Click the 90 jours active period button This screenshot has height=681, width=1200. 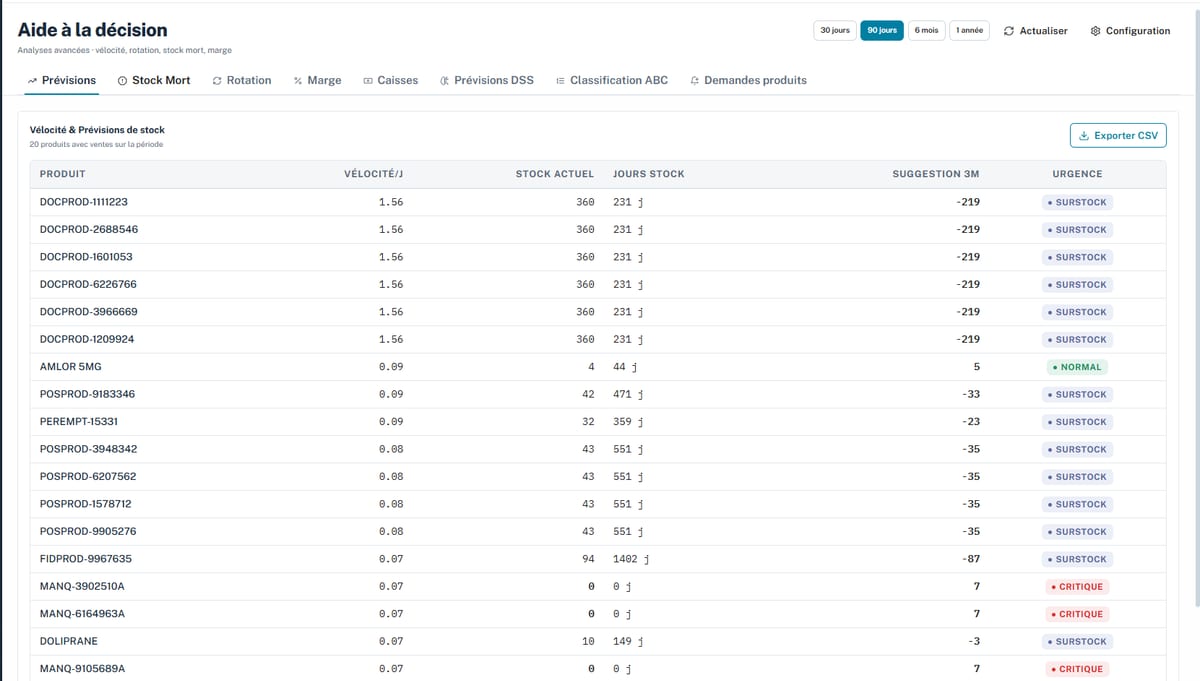click(882, 30)
